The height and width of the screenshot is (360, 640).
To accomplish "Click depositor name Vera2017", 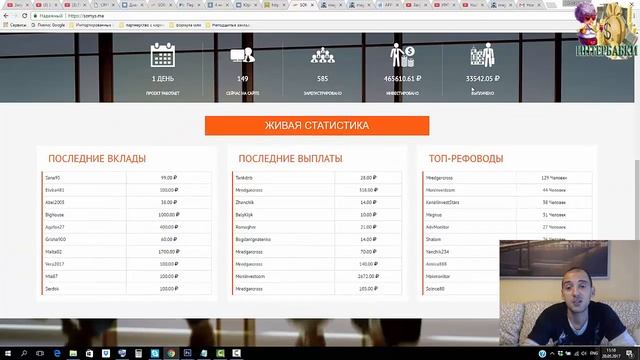I will (54, 264).
